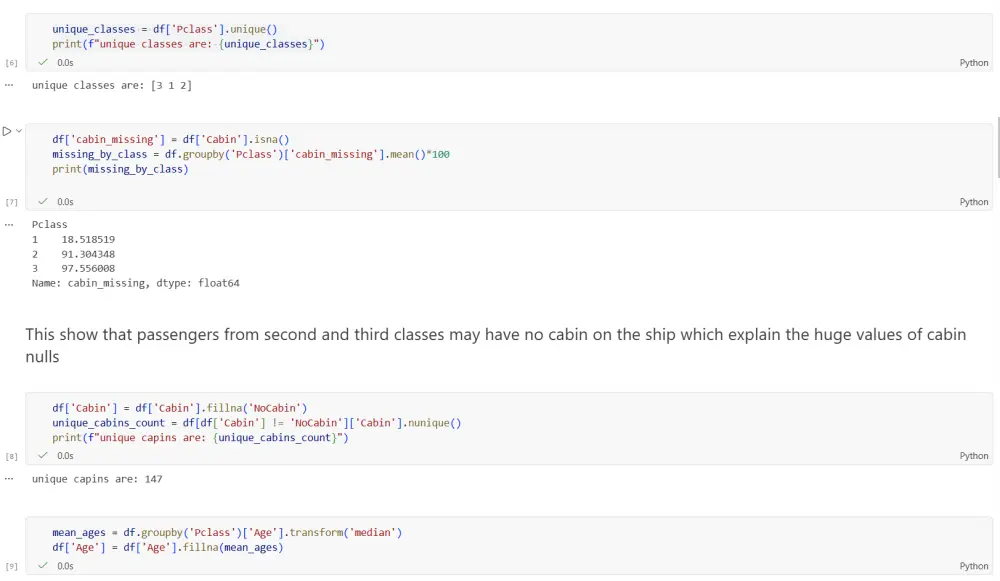Screen dimensions: 1000x581
Task: Click execution count [7] label
Action: [x=11, y=202]
